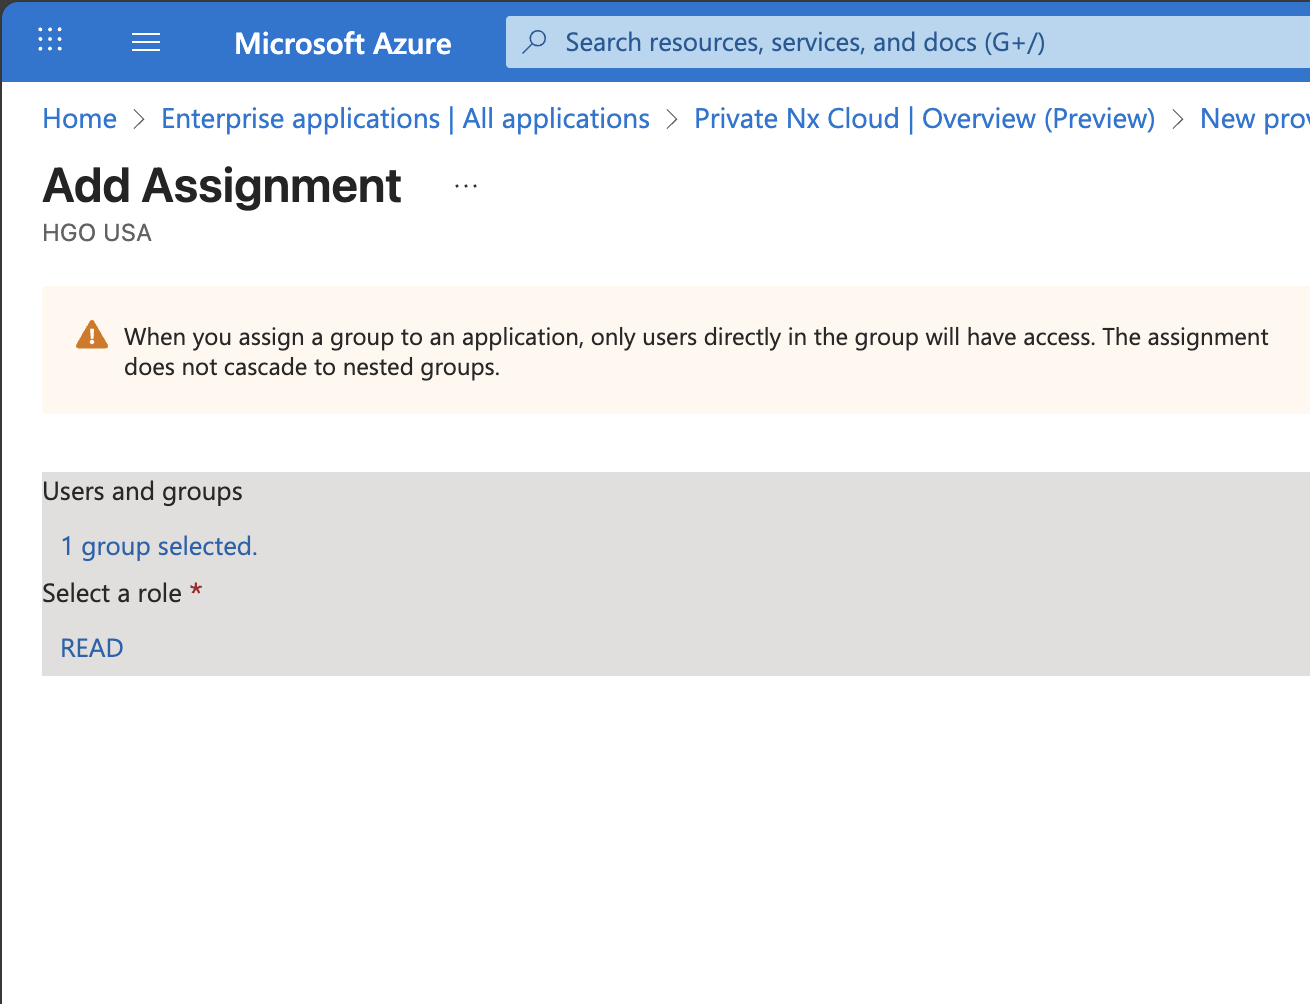Viewport: 1310px width, 1004px height.
Task: Open the 1 group selected link
Action: click(x=159, y=546)
